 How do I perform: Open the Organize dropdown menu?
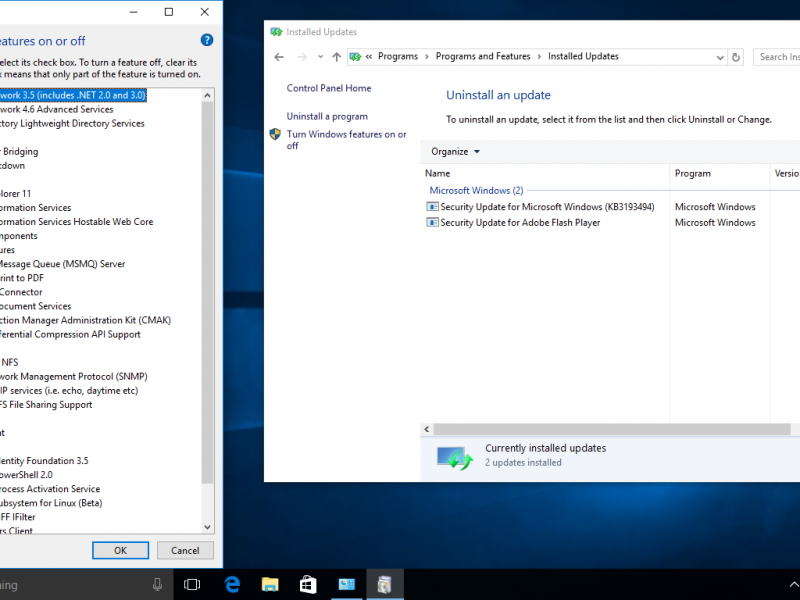[455, 152]
